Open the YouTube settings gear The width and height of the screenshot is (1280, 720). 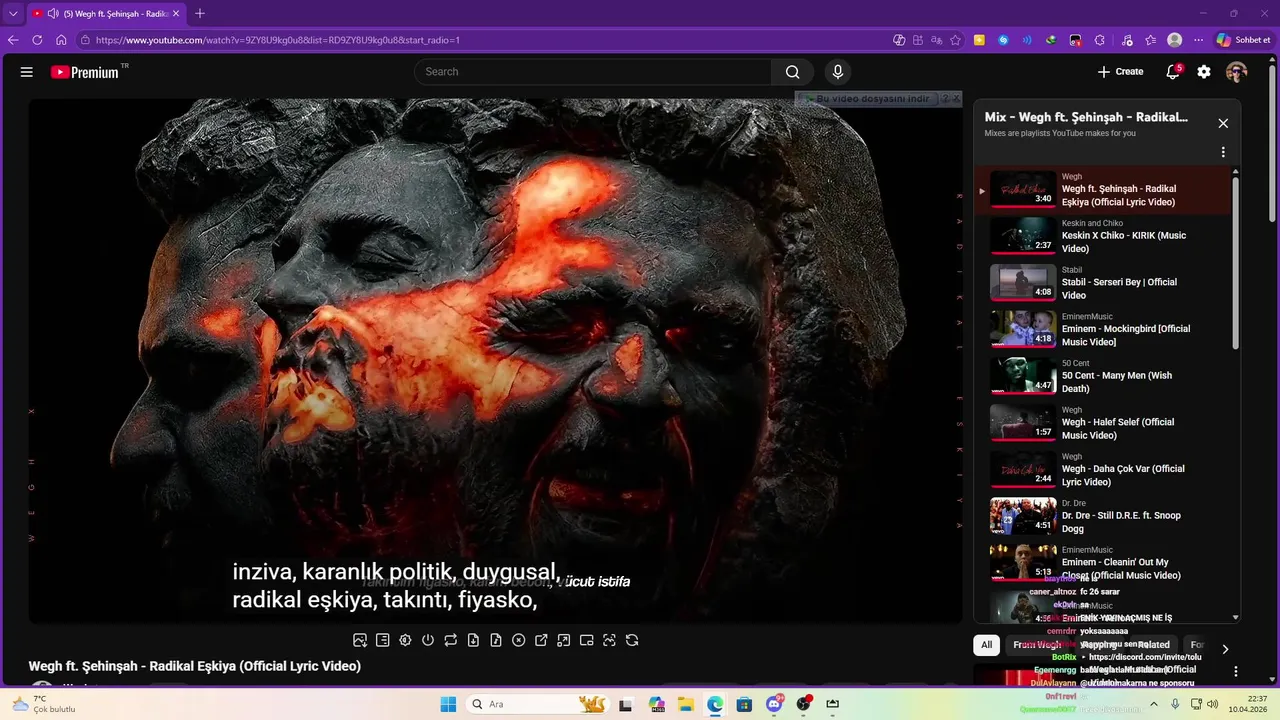pos(1204,72)
